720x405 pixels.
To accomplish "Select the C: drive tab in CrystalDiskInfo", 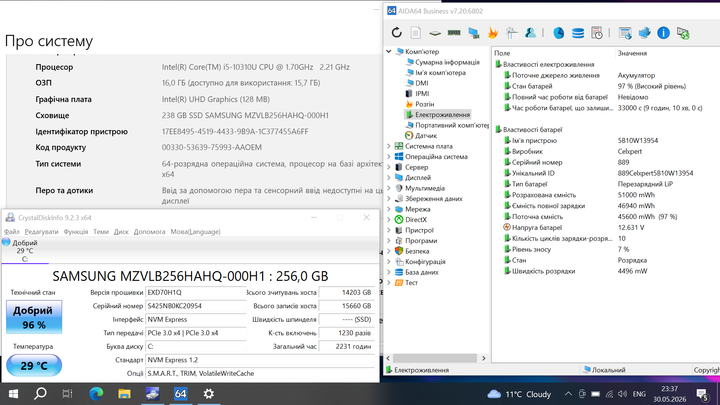I will (x=25, y=251).
